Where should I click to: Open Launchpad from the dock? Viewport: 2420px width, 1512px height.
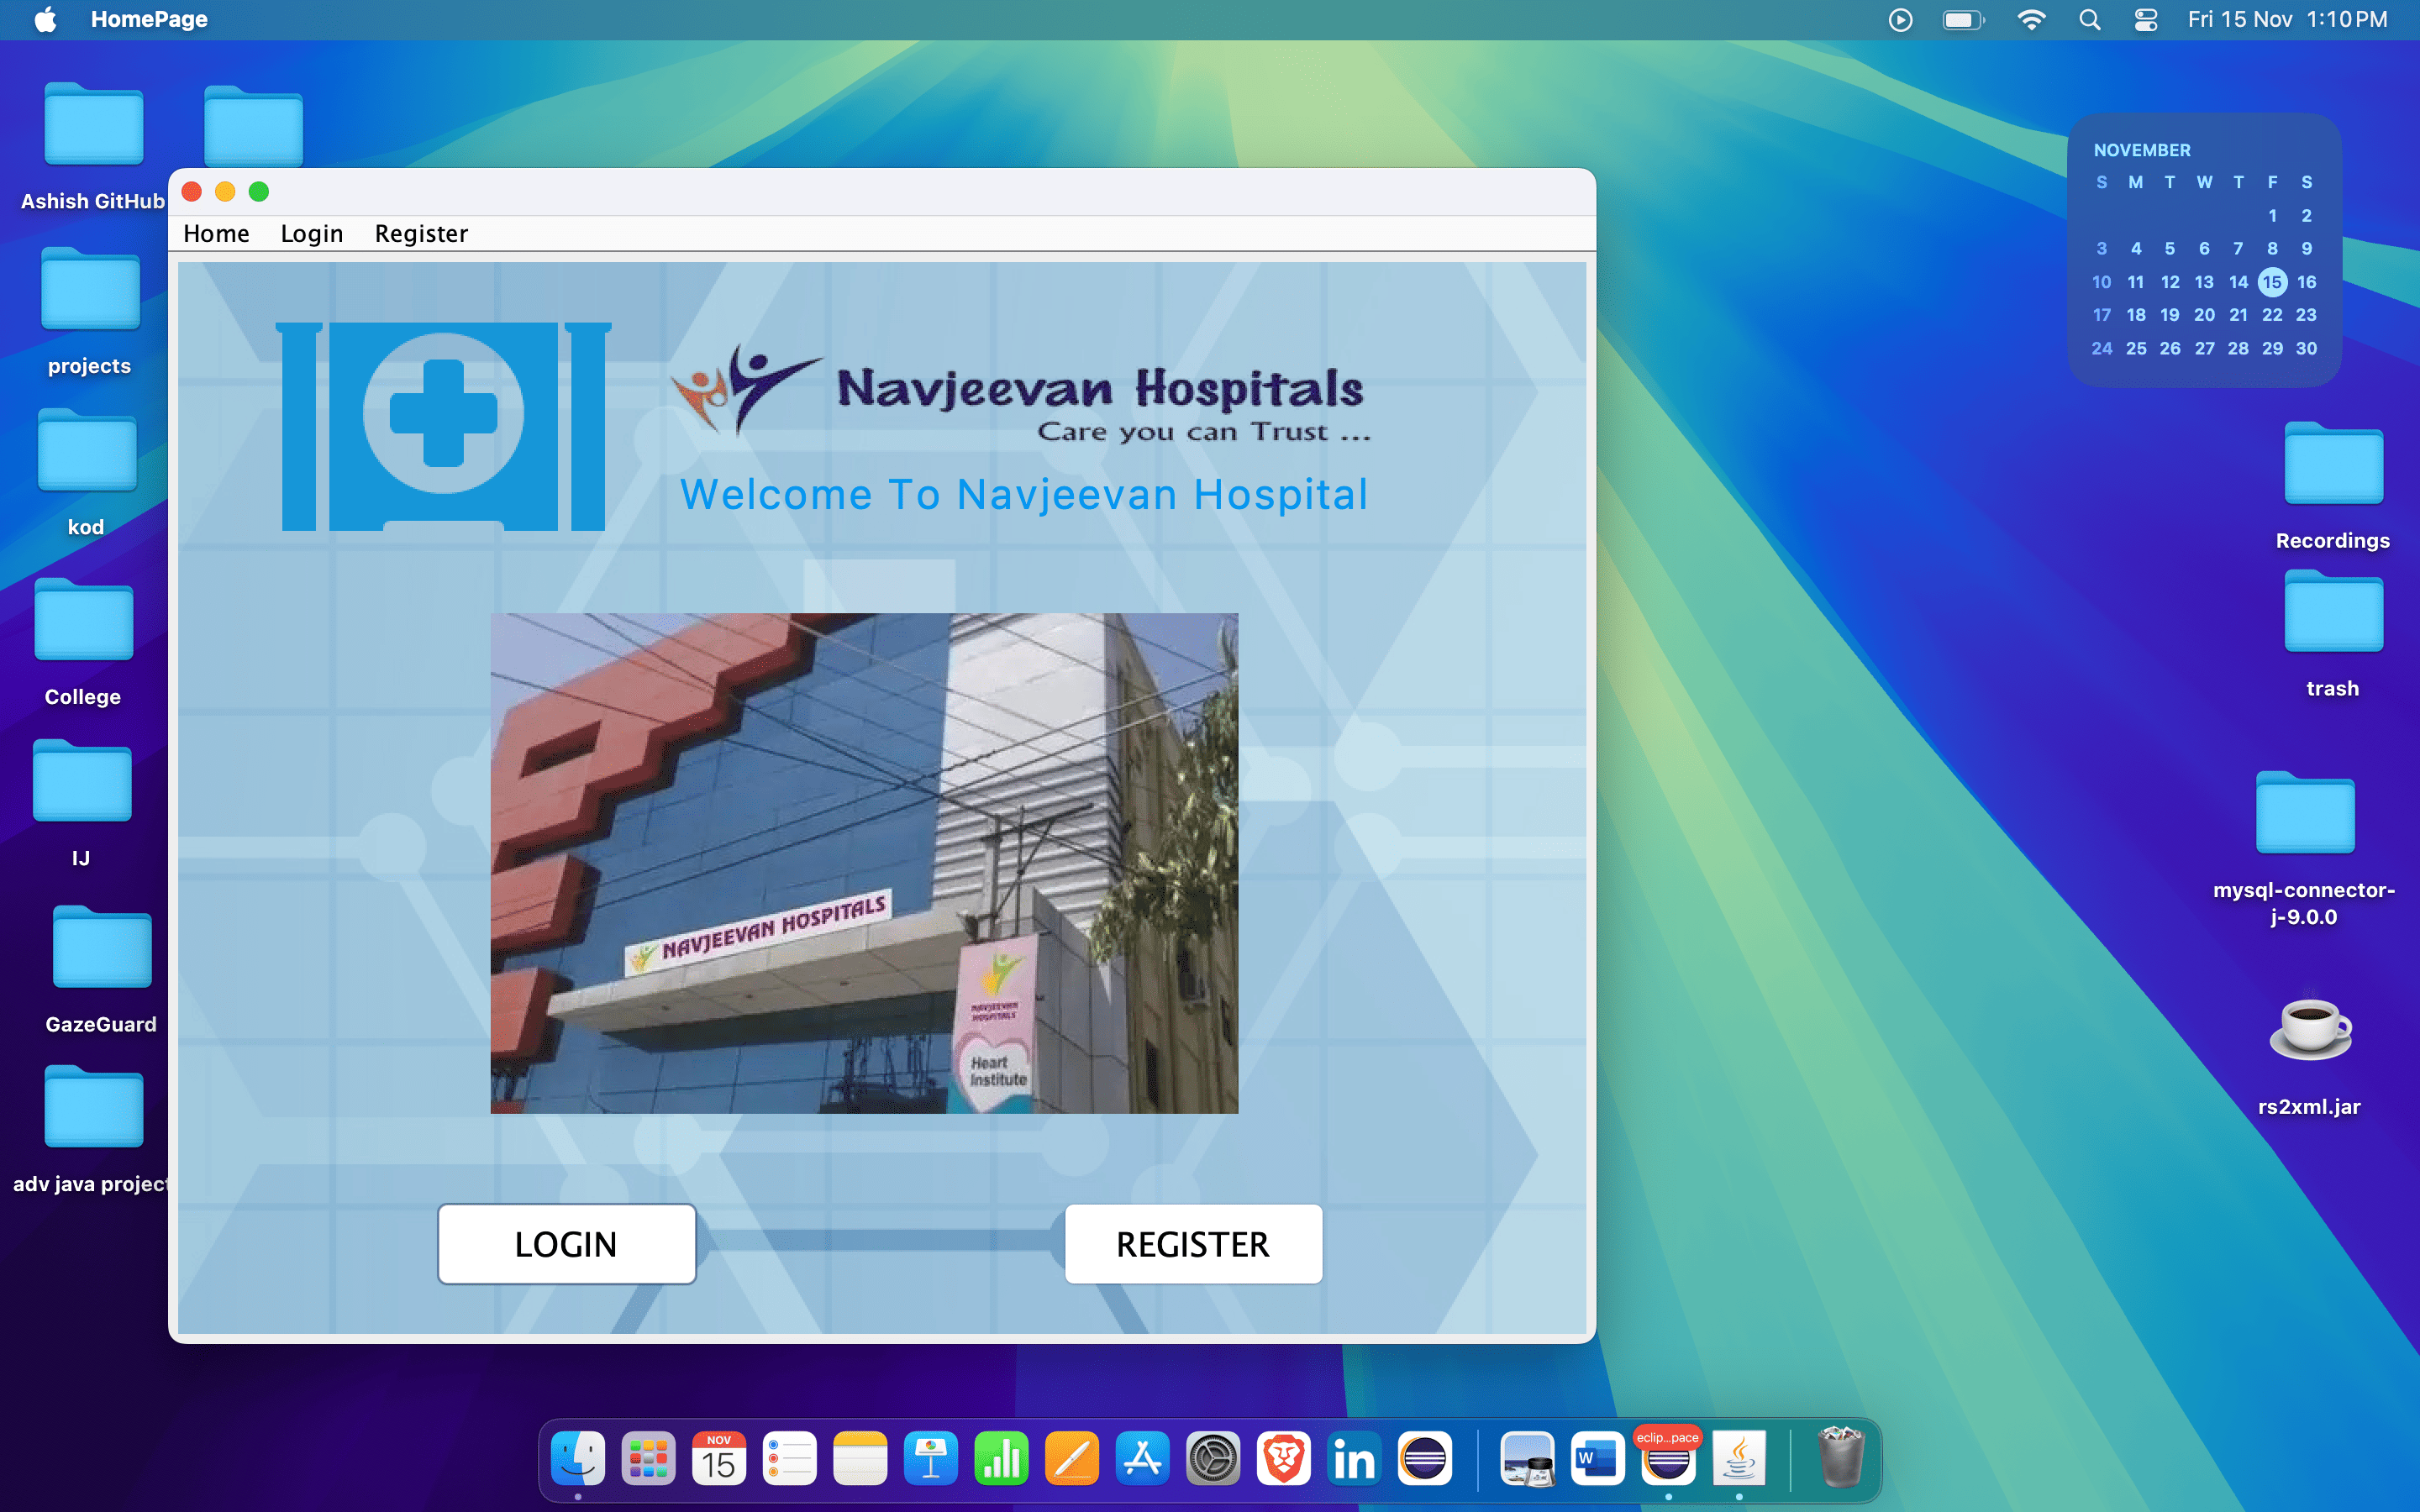648,1459
